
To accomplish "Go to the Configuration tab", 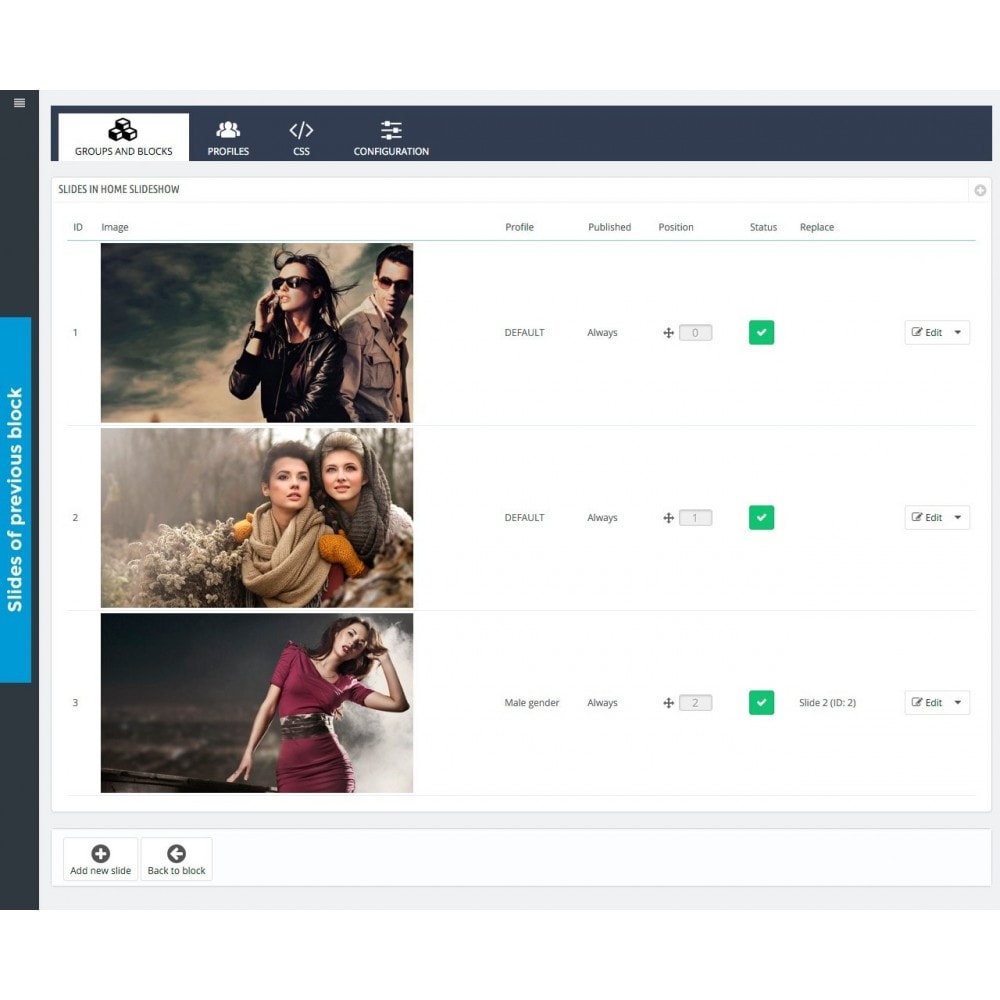I will [x=391, y=137].
